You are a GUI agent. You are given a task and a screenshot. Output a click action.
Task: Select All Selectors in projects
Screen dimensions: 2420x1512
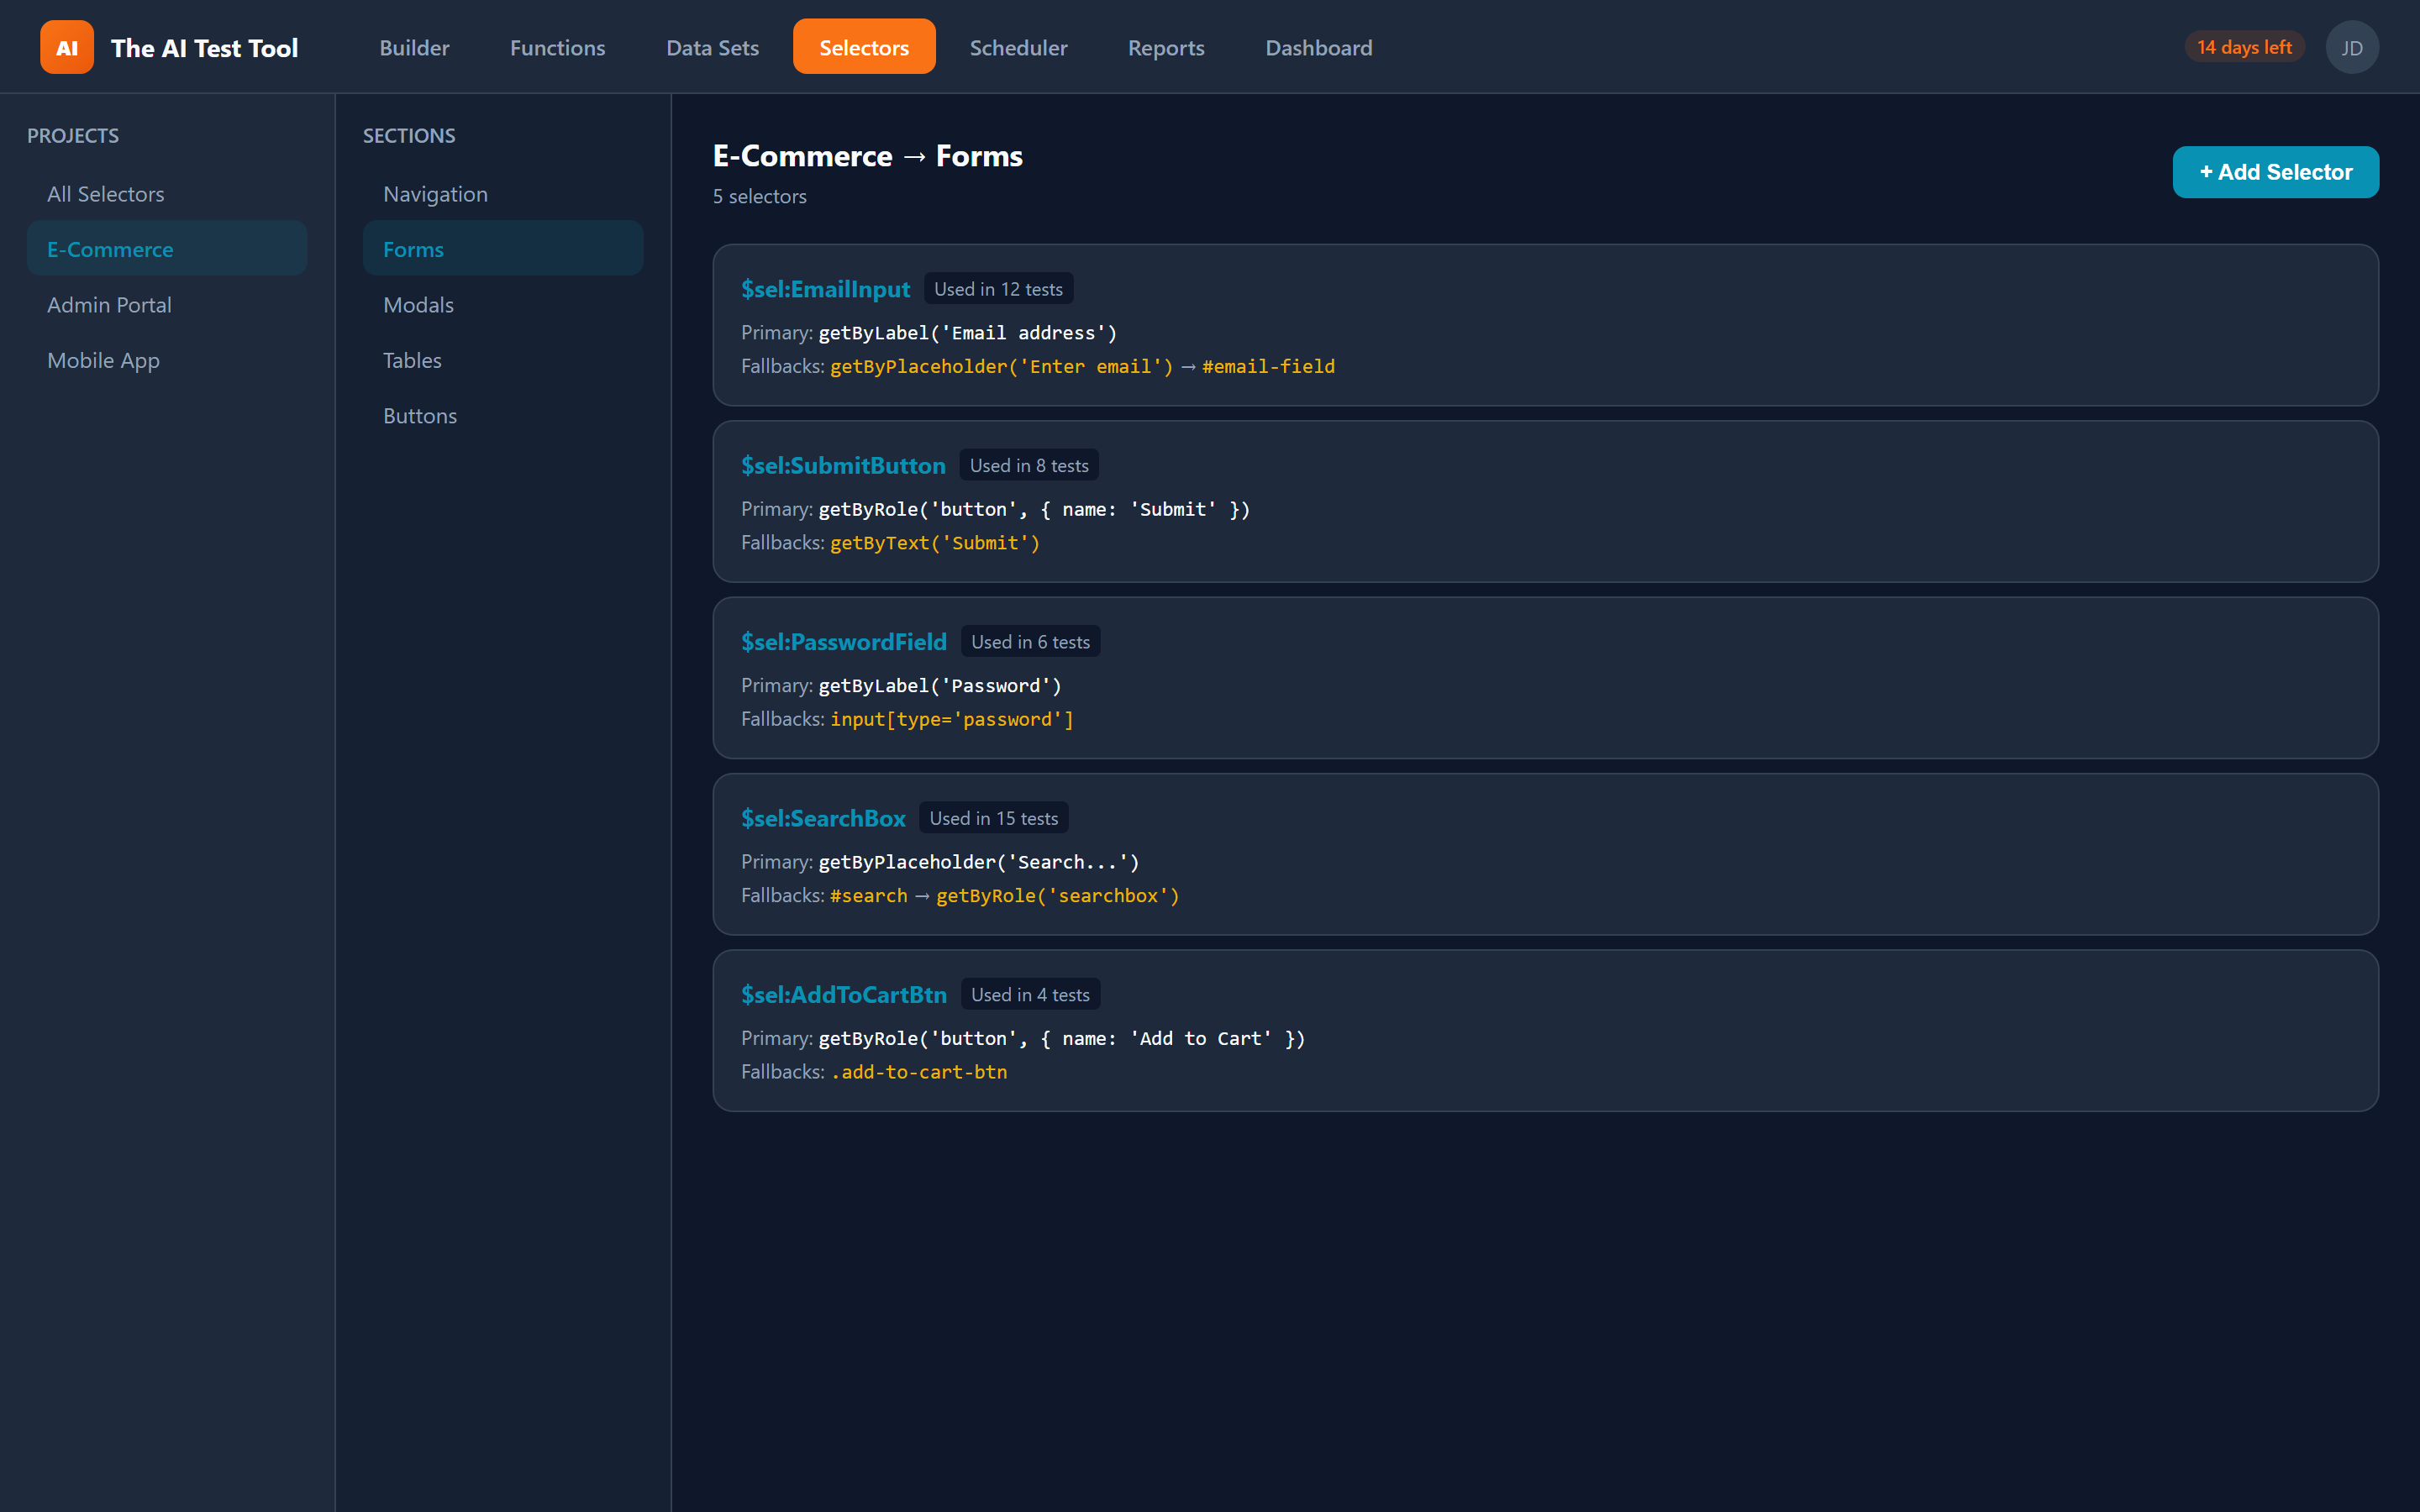106,194
